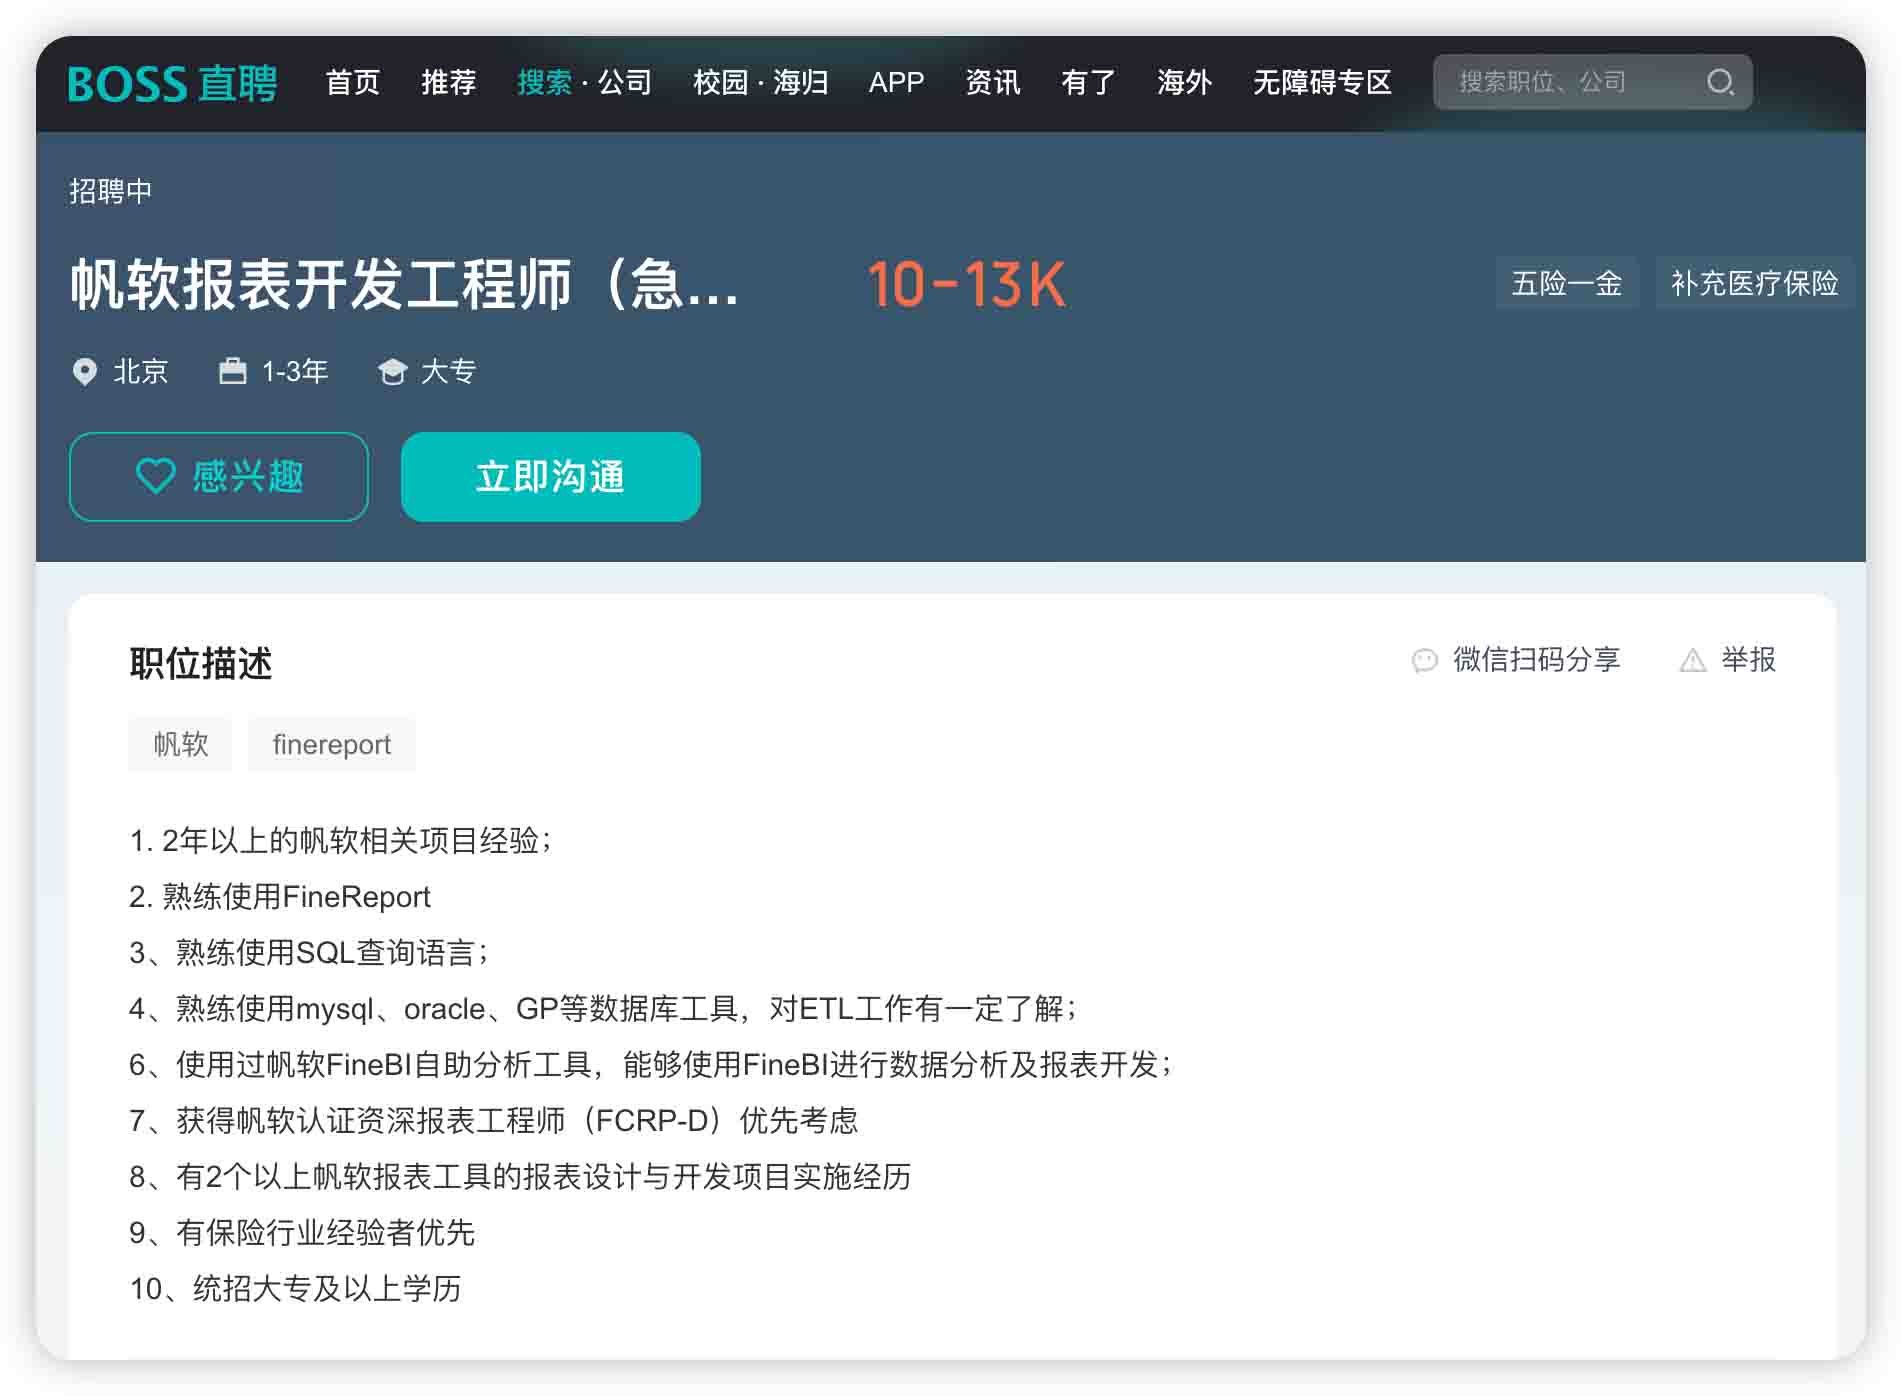Click the 职位描述 heading
Image resolution: width=1902 pixels, height=1396 pixels.
[x=201, y=663]
